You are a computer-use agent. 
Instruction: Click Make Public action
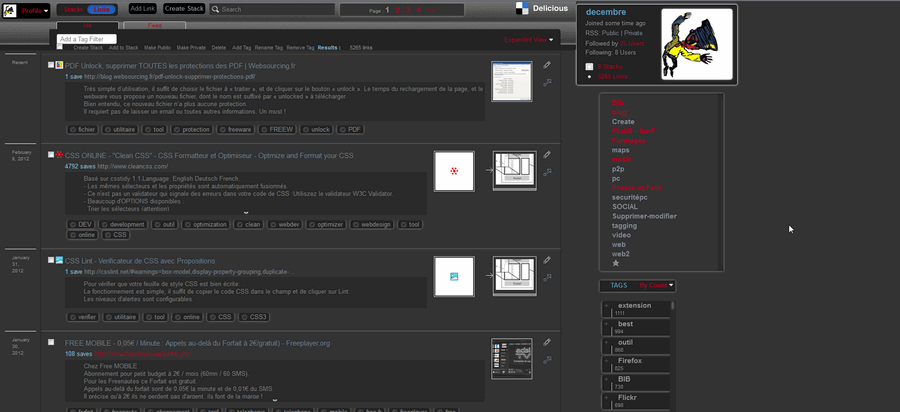(x=157, y=48)
